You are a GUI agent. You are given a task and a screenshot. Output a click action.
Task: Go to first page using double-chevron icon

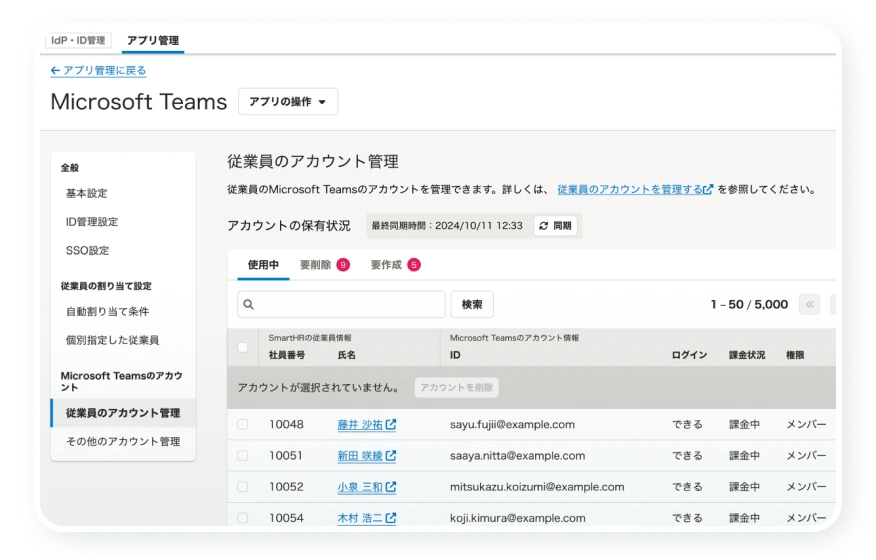(x=810, y=304)
